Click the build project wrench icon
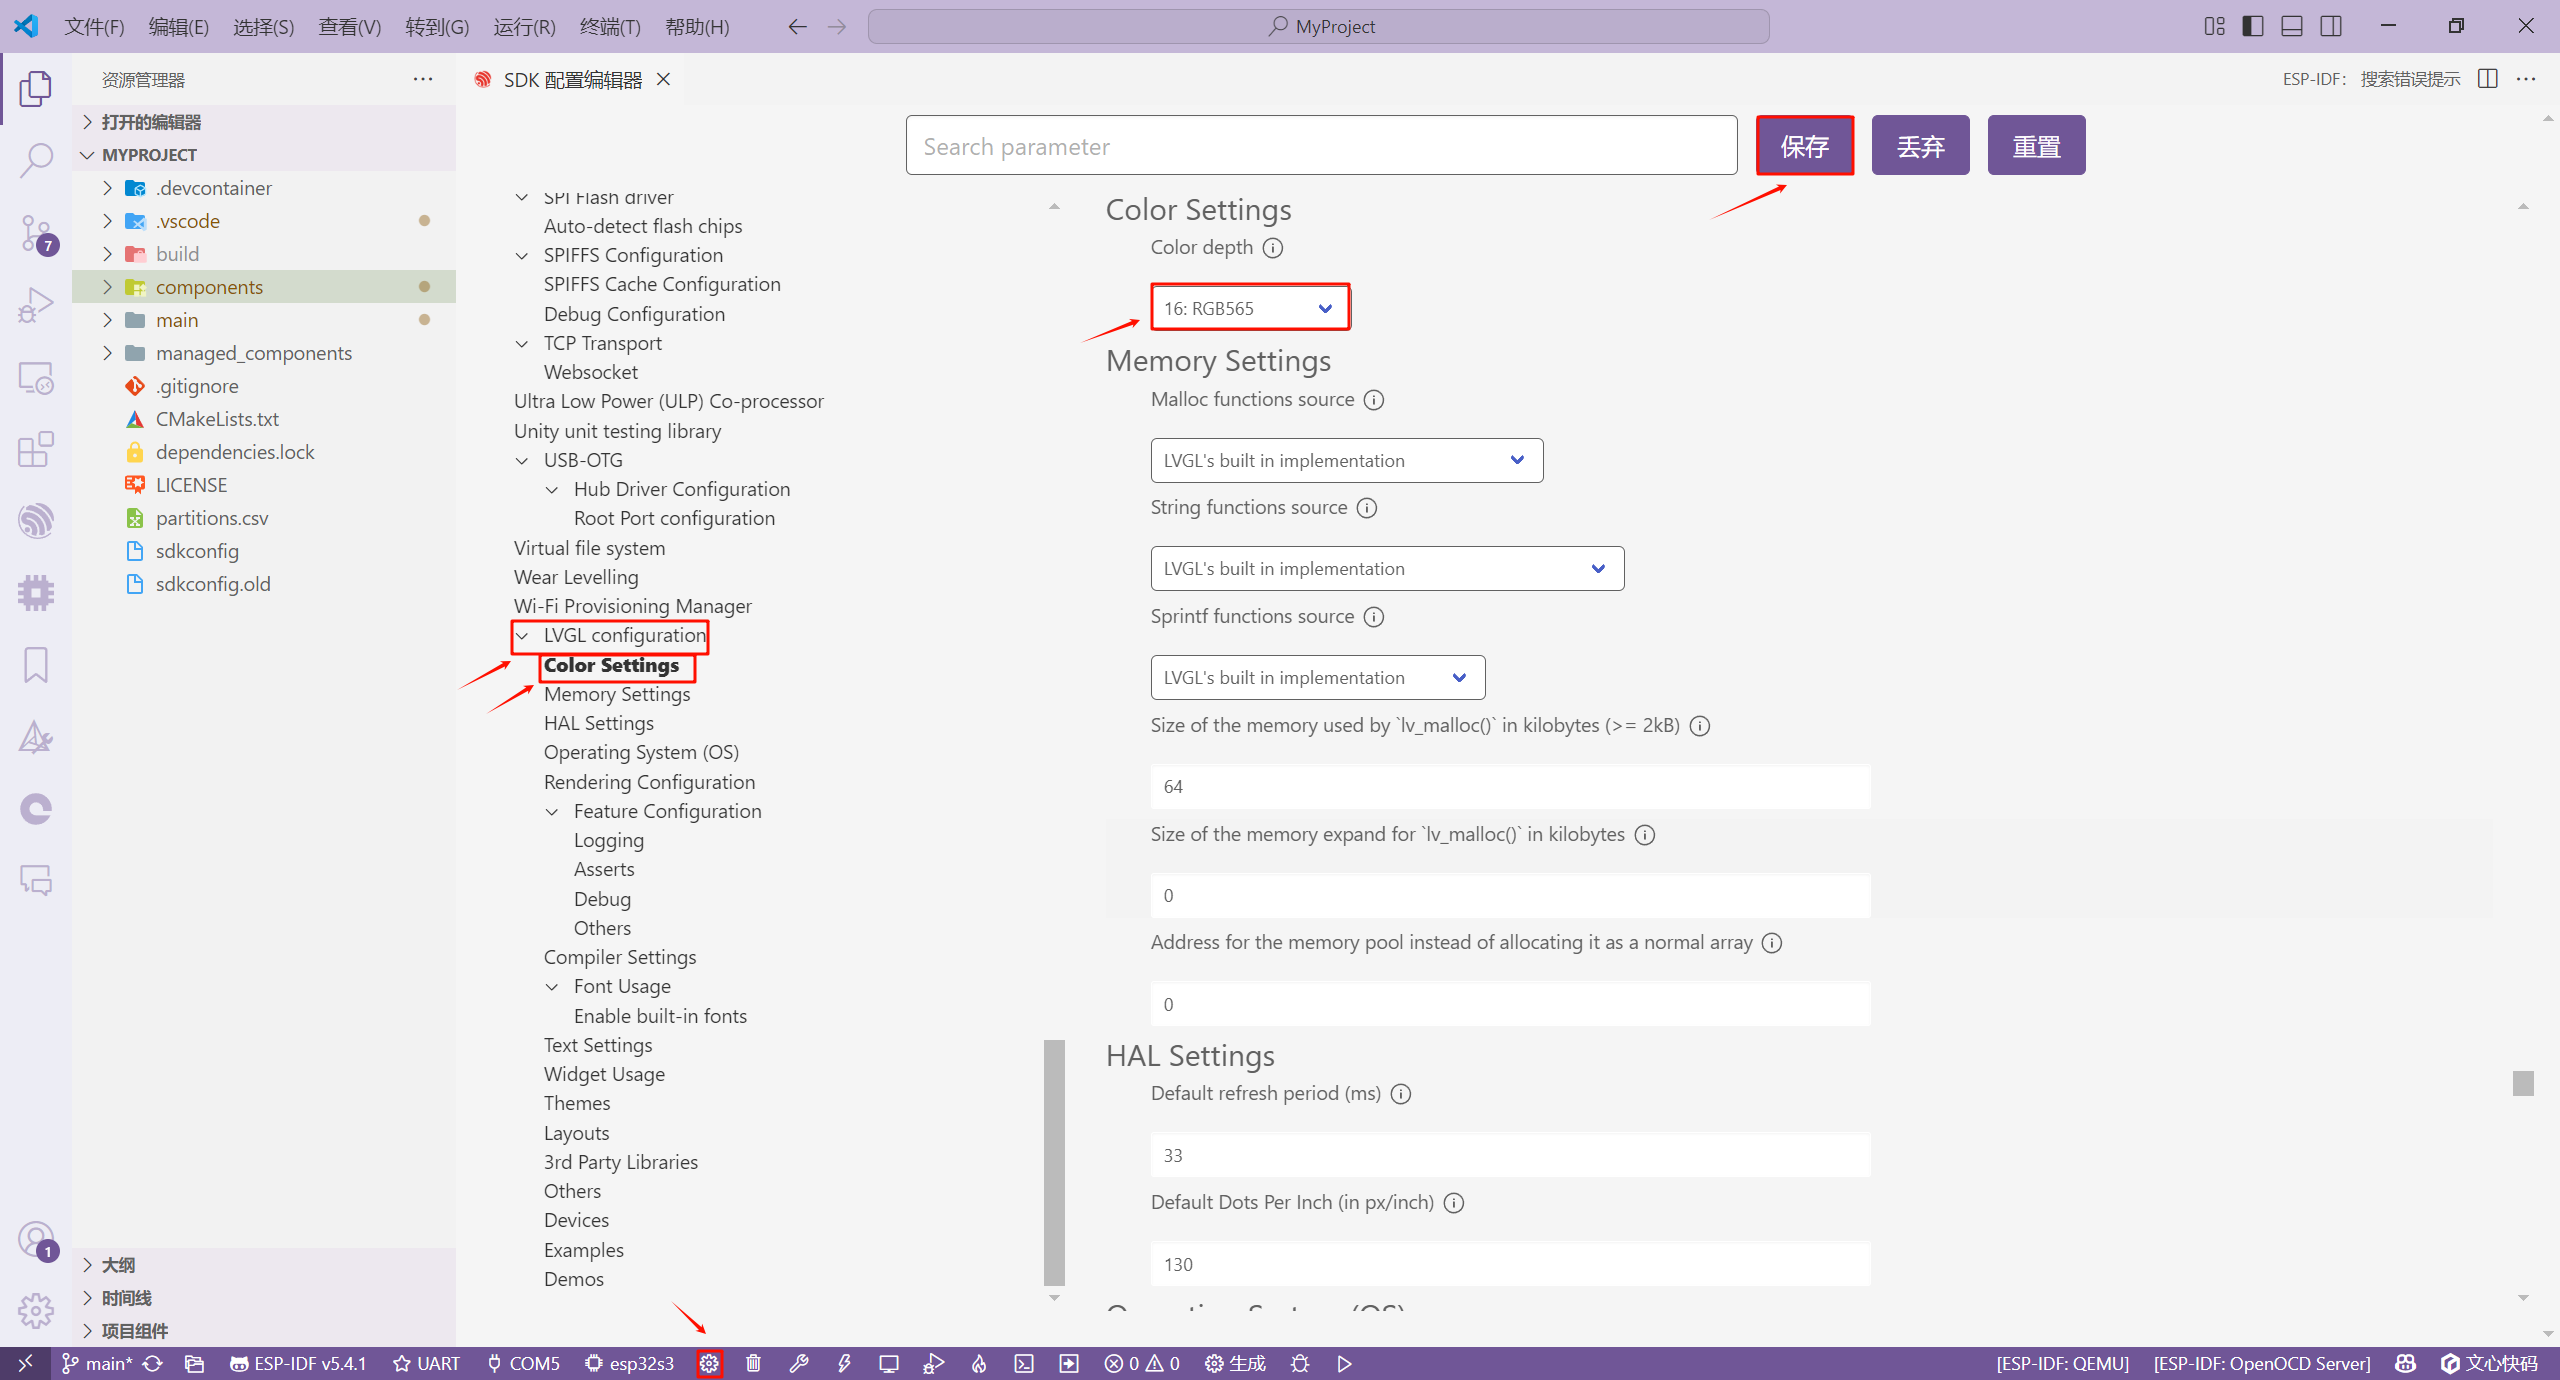The width and height of the screenshot is (2560, 1380). click(x=798, y=1363)
